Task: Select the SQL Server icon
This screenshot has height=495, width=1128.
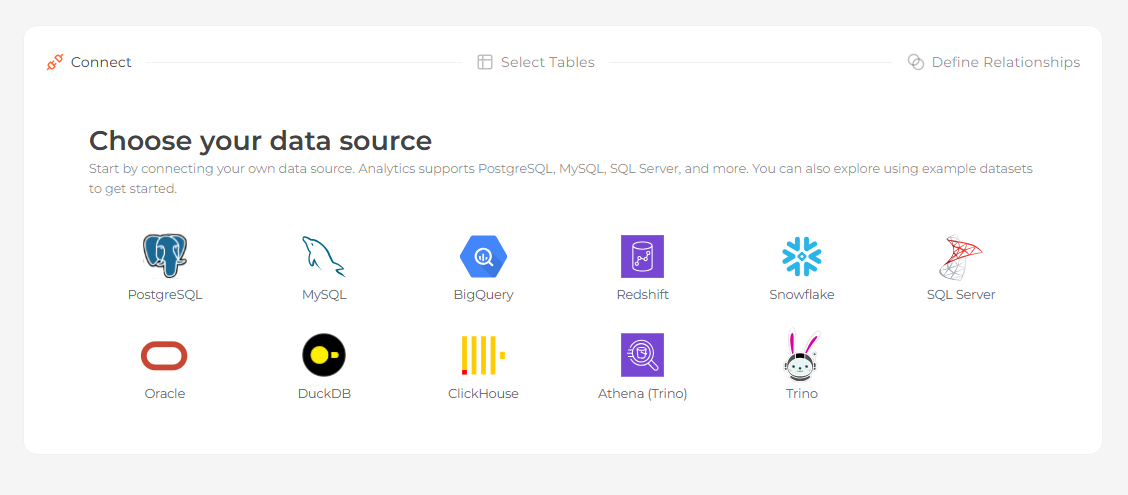Action: click(x=961, y=256)
